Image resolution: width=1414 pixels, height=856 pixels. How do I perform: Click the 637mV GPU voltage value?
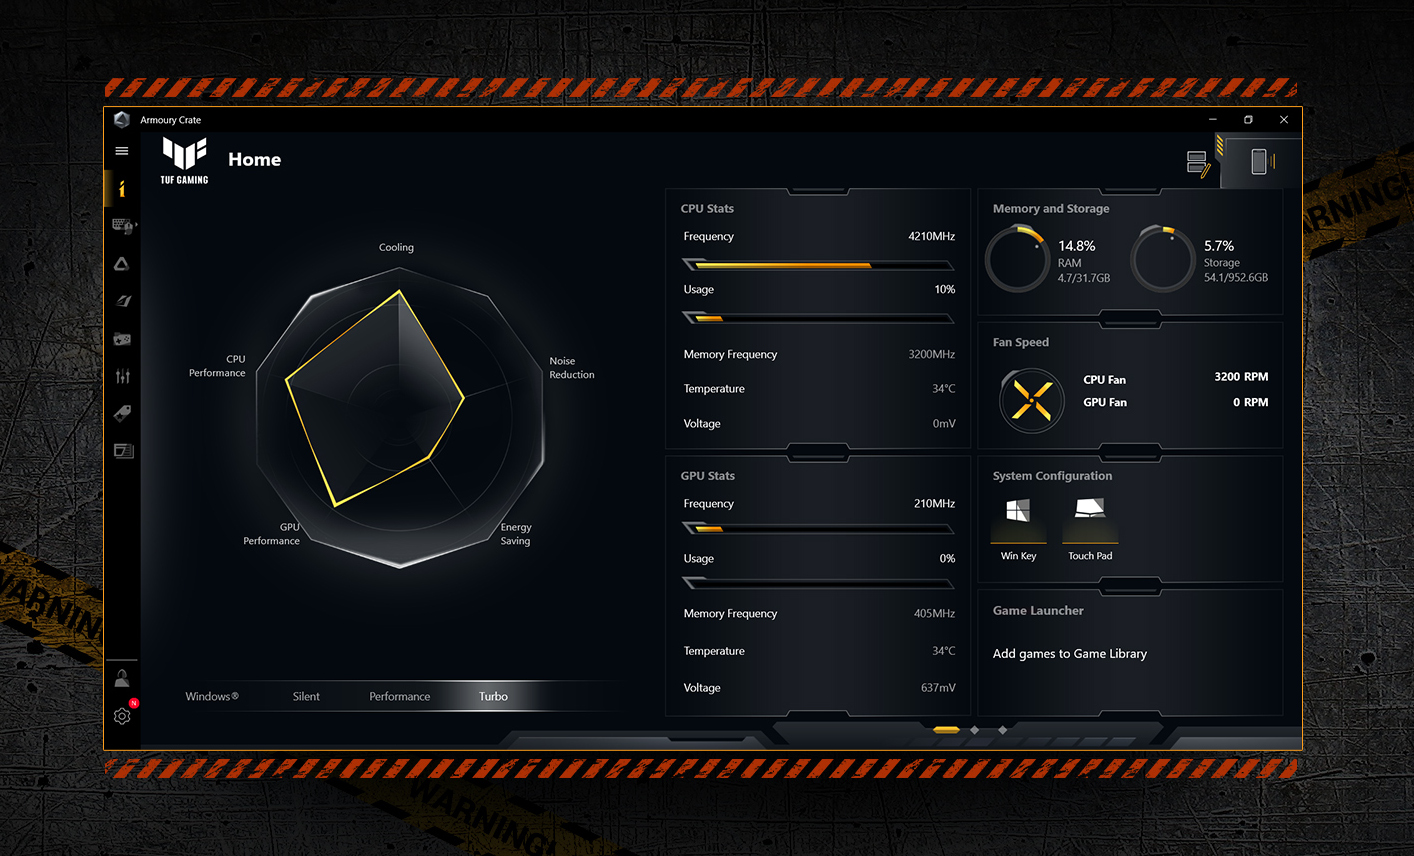click(x=937, y=688)
